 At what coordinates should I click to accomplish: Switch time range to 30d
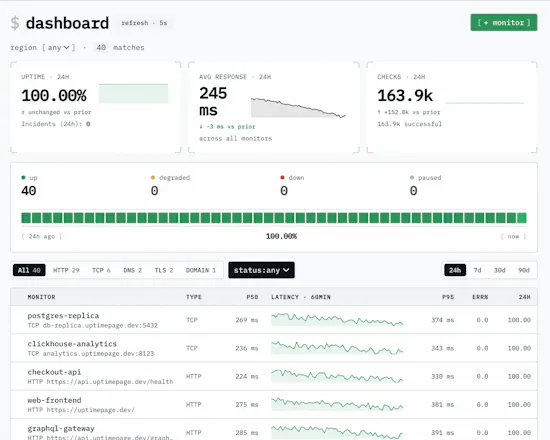(499, 270)
